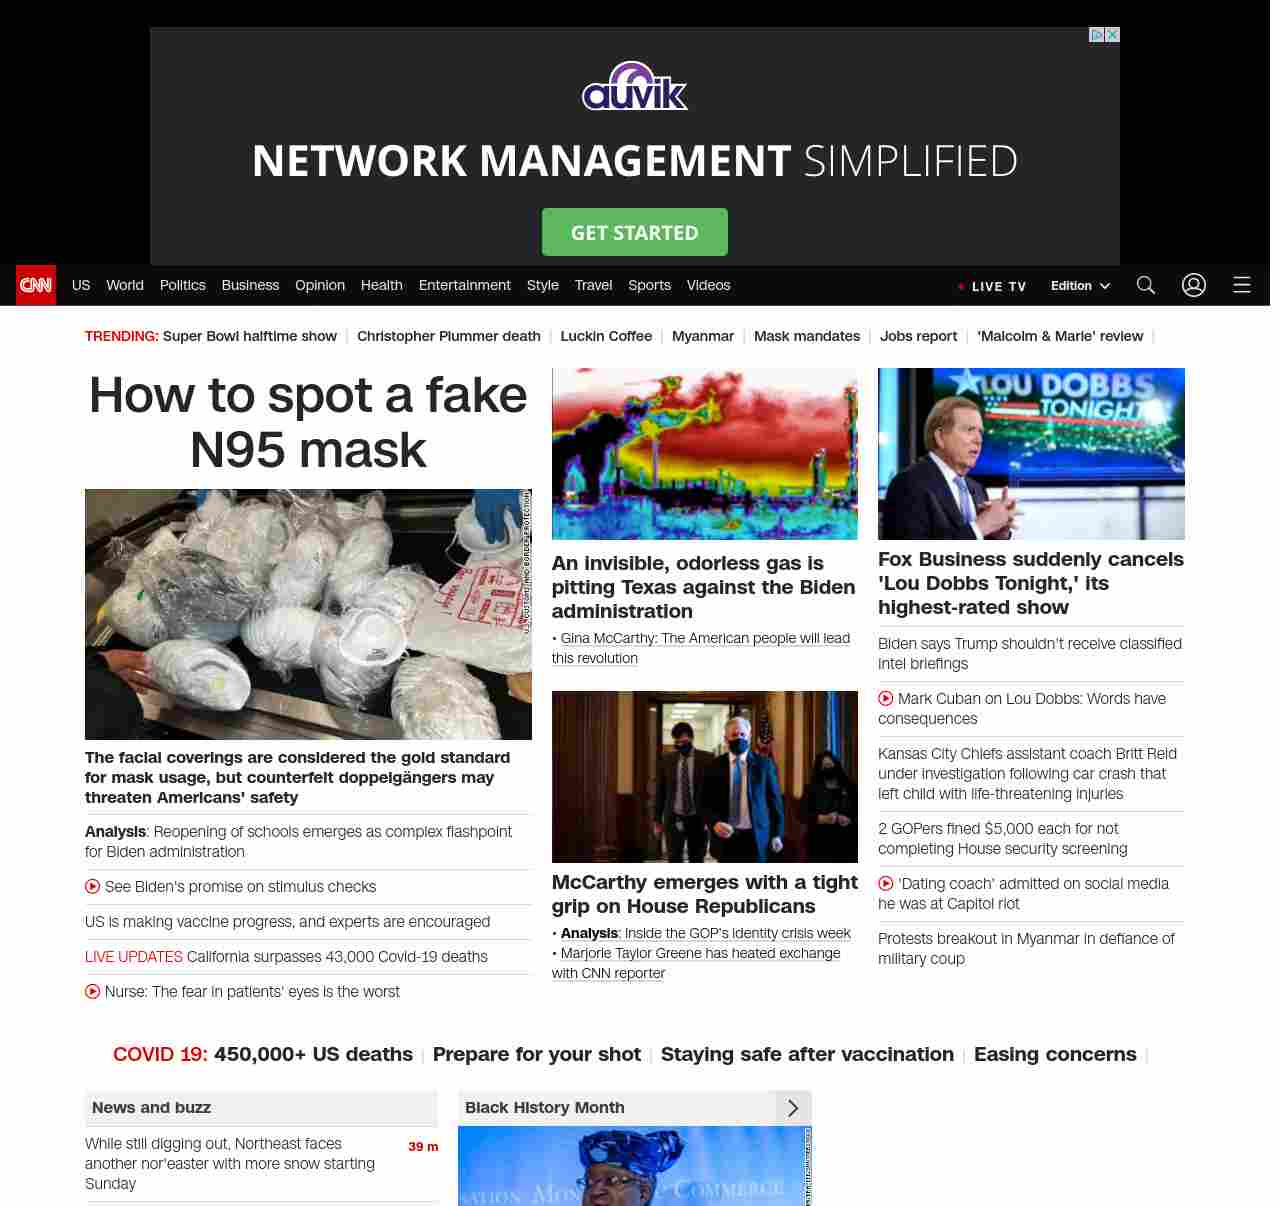The image size is (1280, 1206).
Task: Open the hamburger menu icon
Action: [x=1242, y=285]
